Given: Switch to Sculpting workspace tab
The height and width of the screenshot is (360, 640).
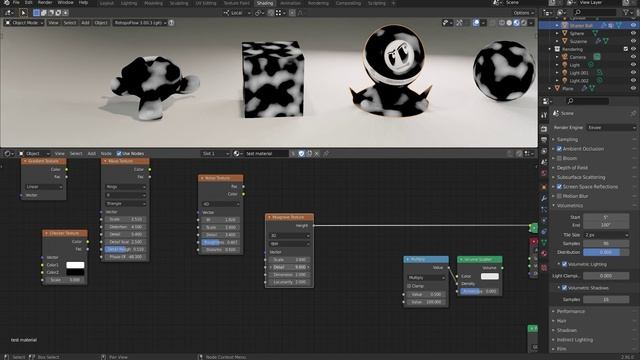Looking at the screenshot, I should click(179, 3).
